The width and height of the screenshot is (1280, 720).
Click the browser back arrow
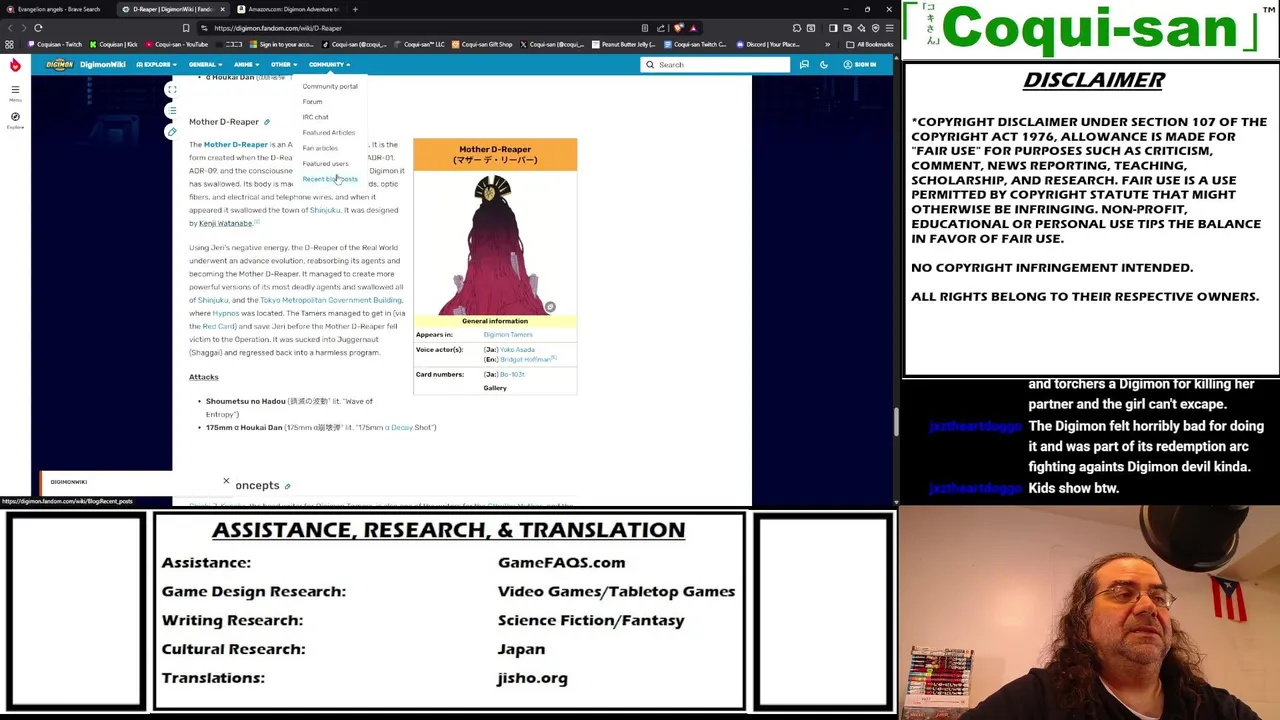10,28
